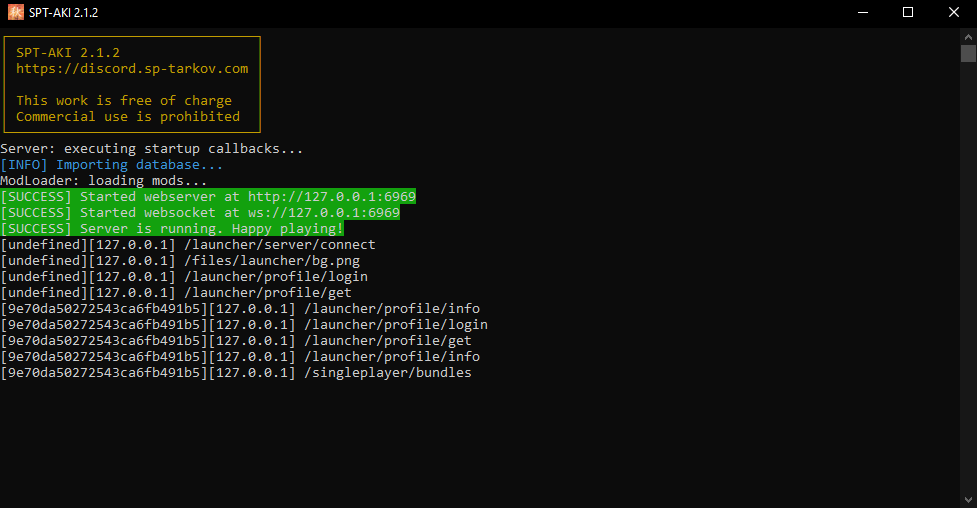Viewport: 977px width, 508px height.
Task: Click the executing startup callbacks line
Action: click(151, 148)
